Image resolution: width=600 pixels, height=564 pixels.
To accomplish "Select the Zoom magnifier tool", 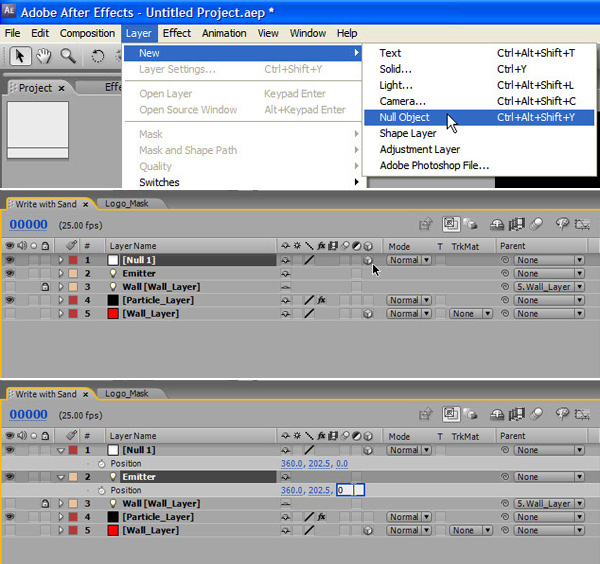I will pos(68,56).
